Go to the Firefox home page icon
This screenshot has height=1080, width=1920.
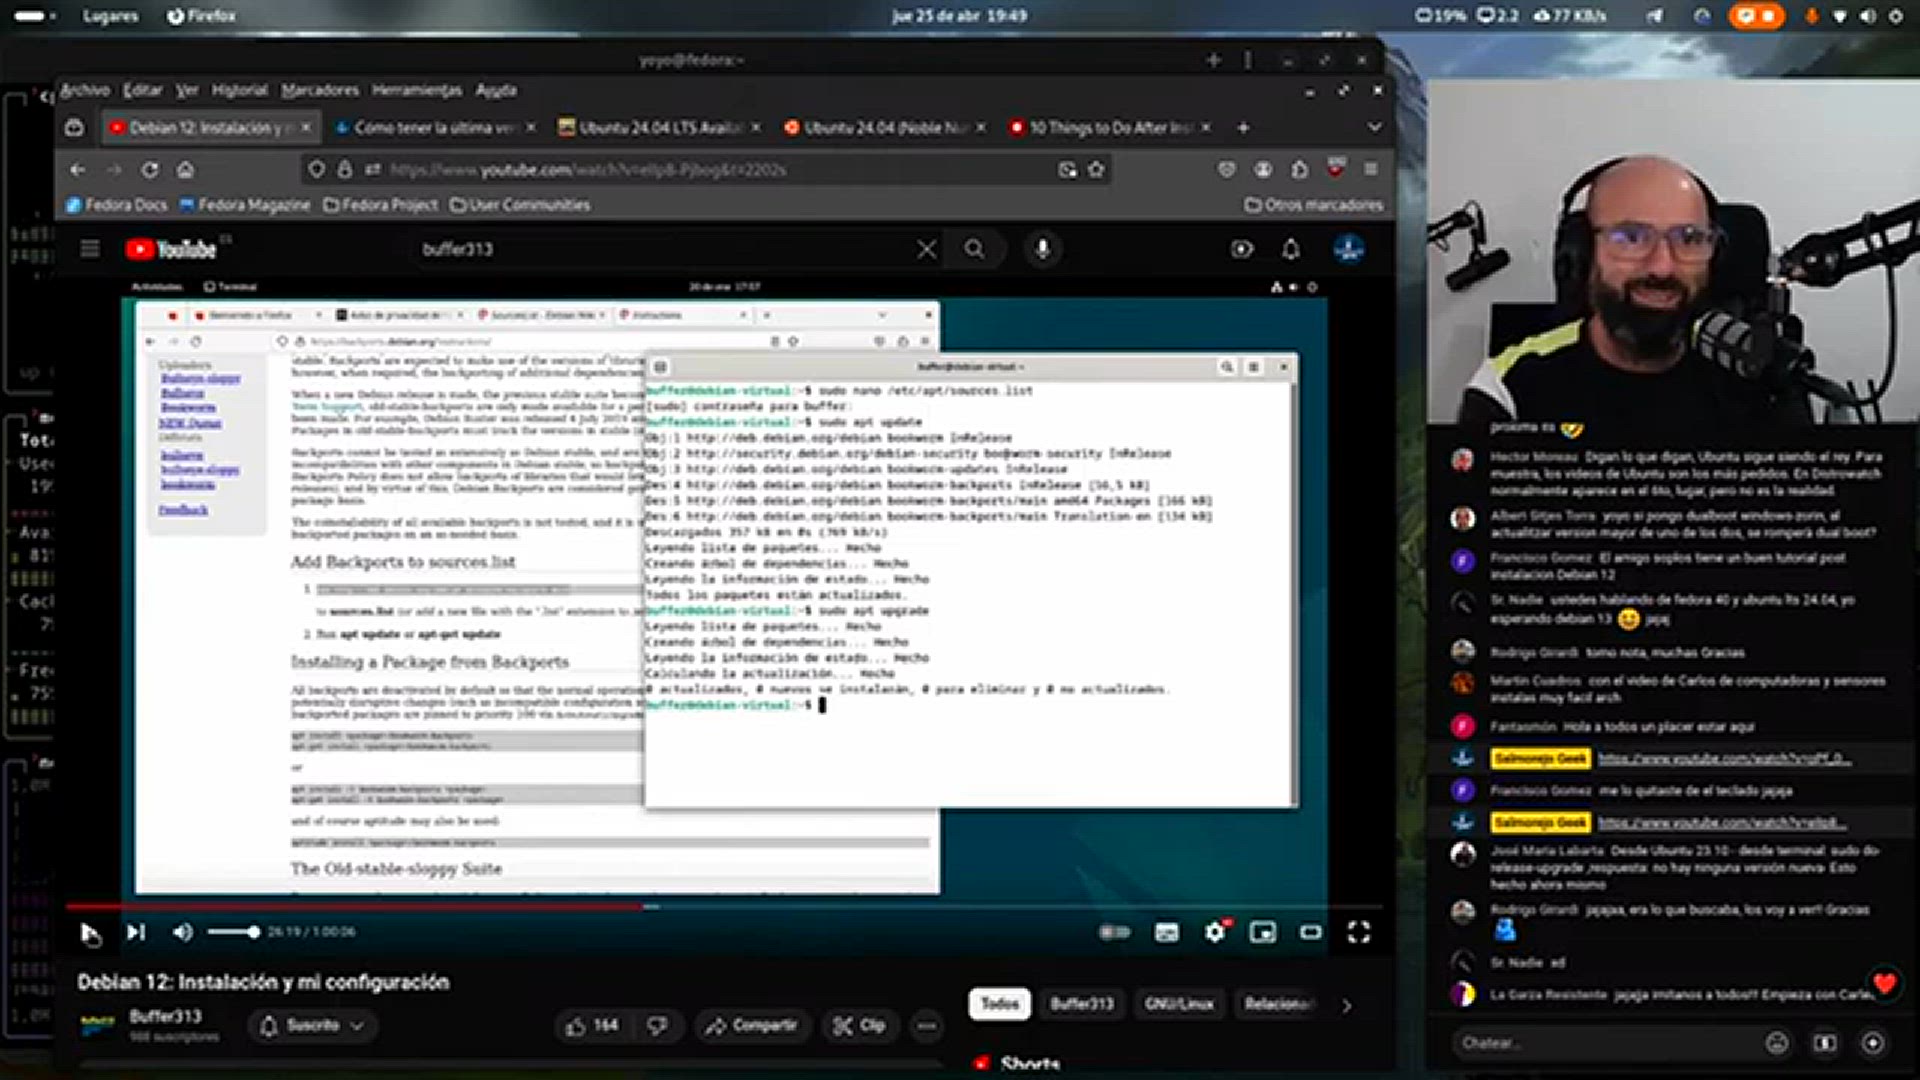click(x=185, y=170)
